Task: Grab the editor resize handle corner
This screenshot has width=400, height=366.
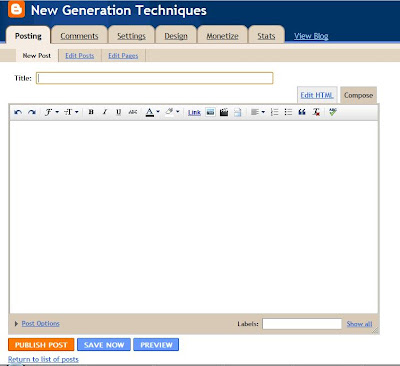Action: pyautogui.click(x=375, y=330)
